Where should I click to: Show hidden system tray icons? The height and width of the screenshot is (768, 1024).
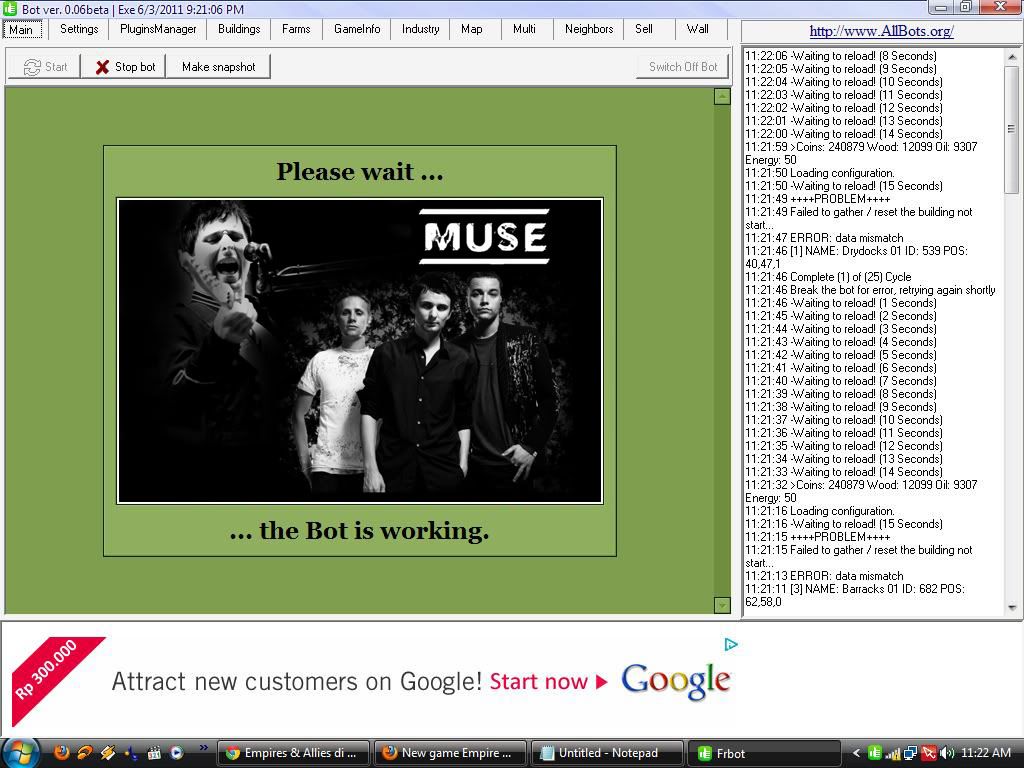(857, 753)
